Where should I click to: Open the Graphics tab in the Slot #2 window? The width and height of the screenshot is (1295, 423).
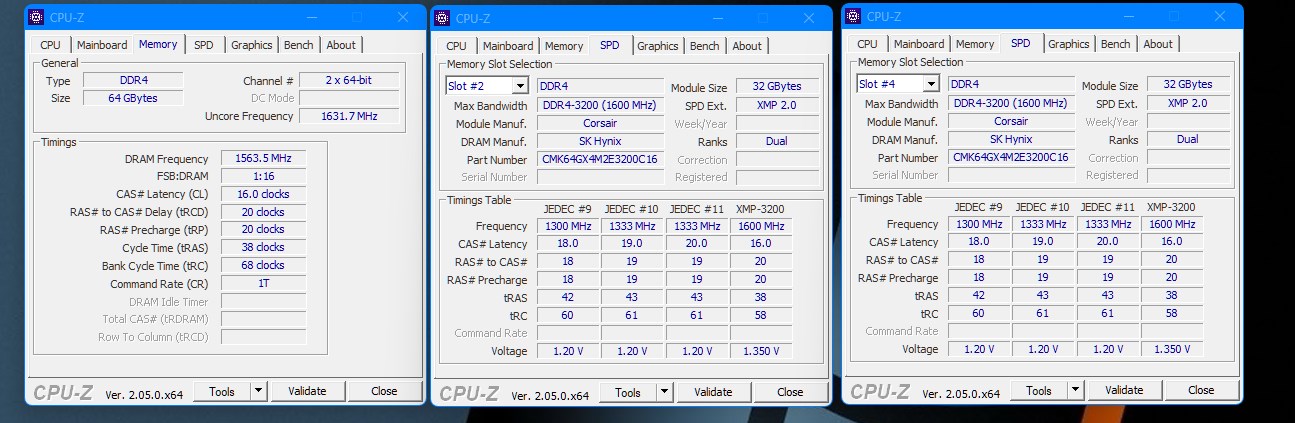658,46
